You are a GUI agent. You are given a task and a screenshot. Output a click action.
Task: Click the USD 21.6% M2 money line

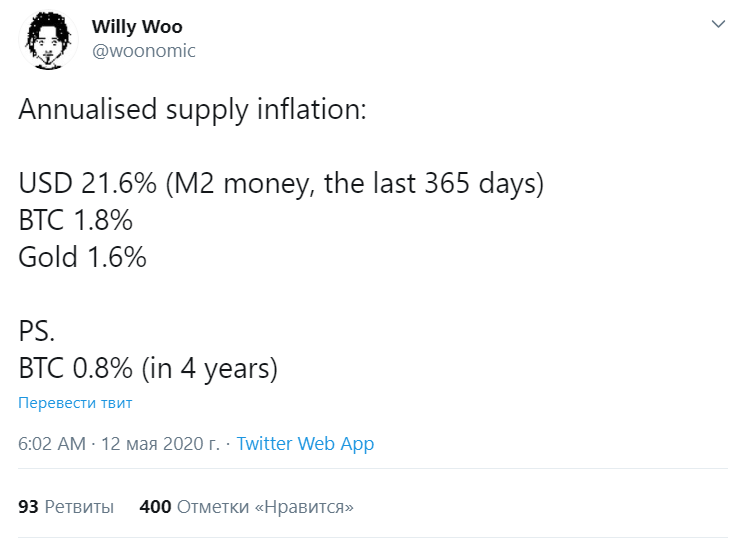pos(280,184)
